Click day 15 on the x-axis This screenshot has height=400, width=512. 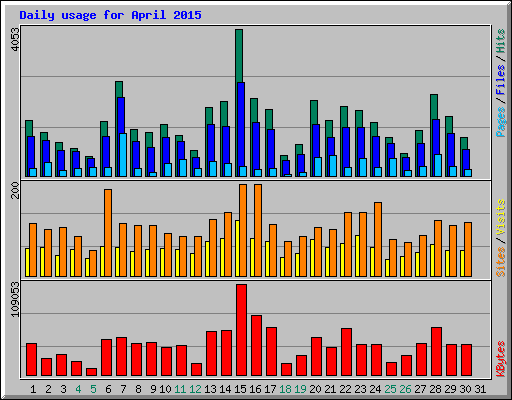pyautogui.click(x=240, y=389)
